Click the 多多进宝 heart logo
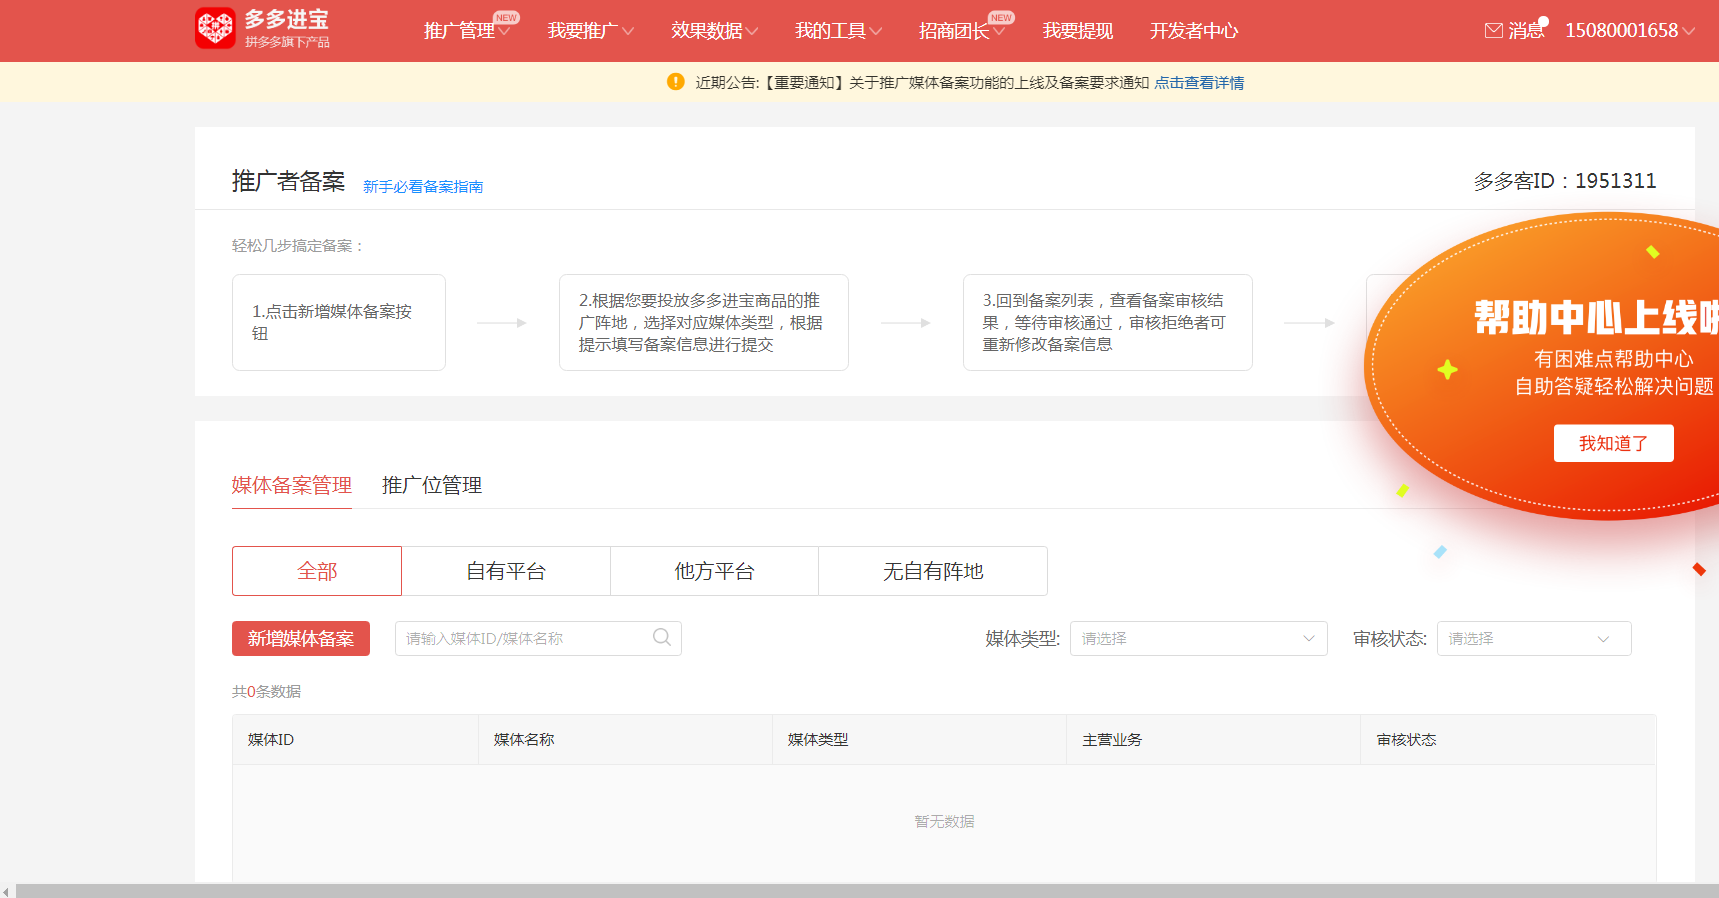 215,28
